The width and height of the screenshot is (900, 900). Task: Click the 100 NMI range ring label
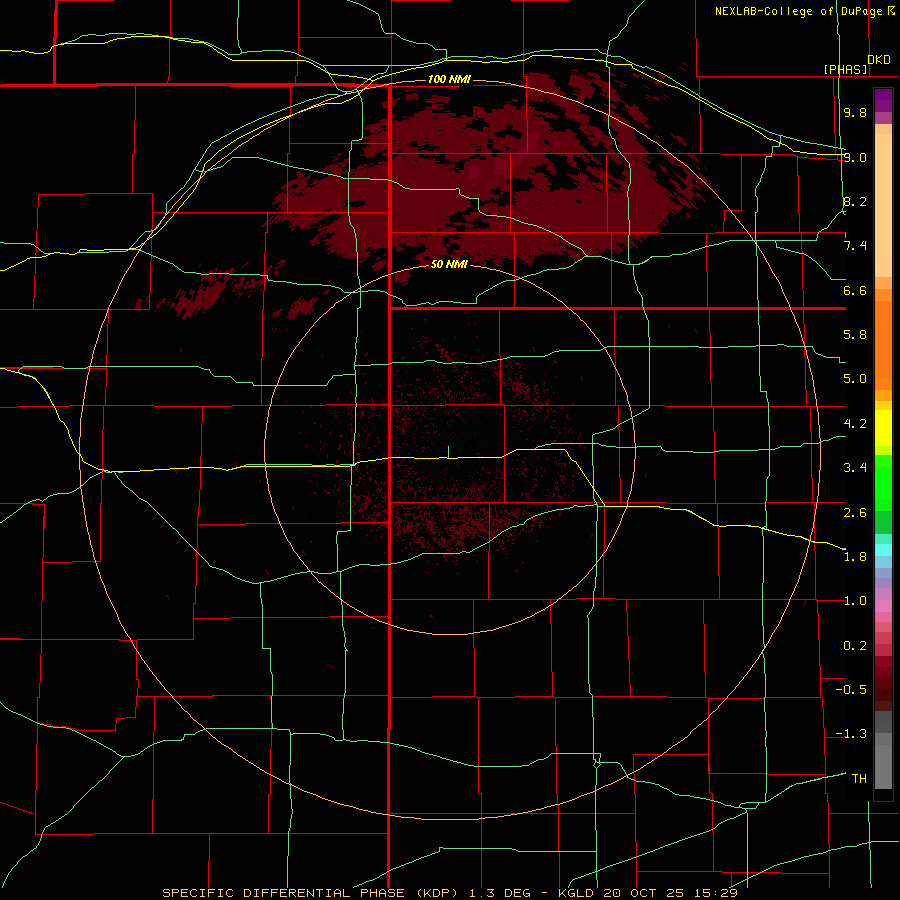(449, 79)
